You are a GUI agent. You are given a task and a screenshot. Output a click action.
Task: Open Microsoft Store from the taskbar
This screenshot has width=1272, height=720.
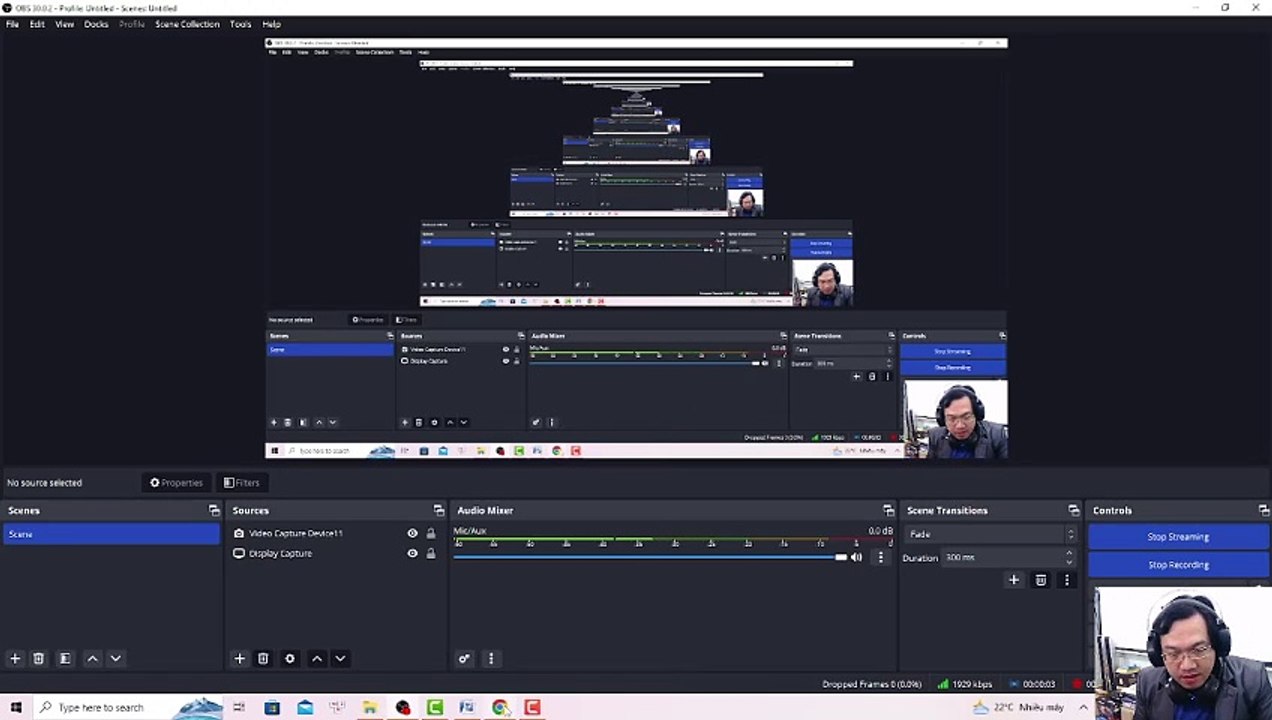[272, 707]
